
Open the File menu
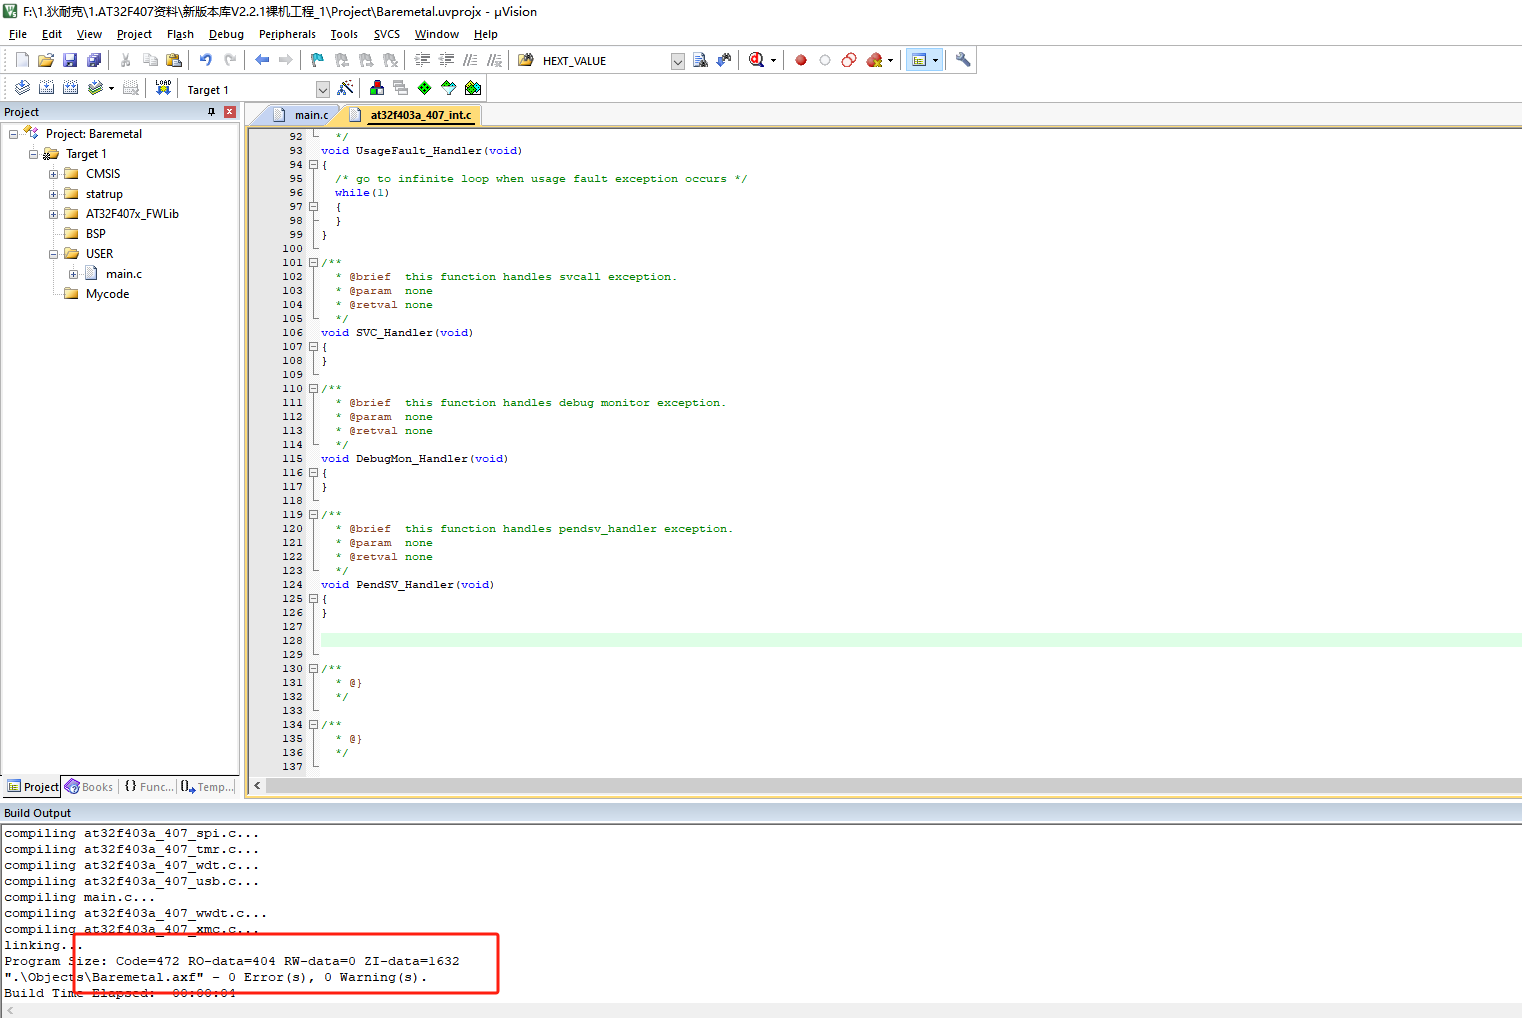tap(18, 34)
